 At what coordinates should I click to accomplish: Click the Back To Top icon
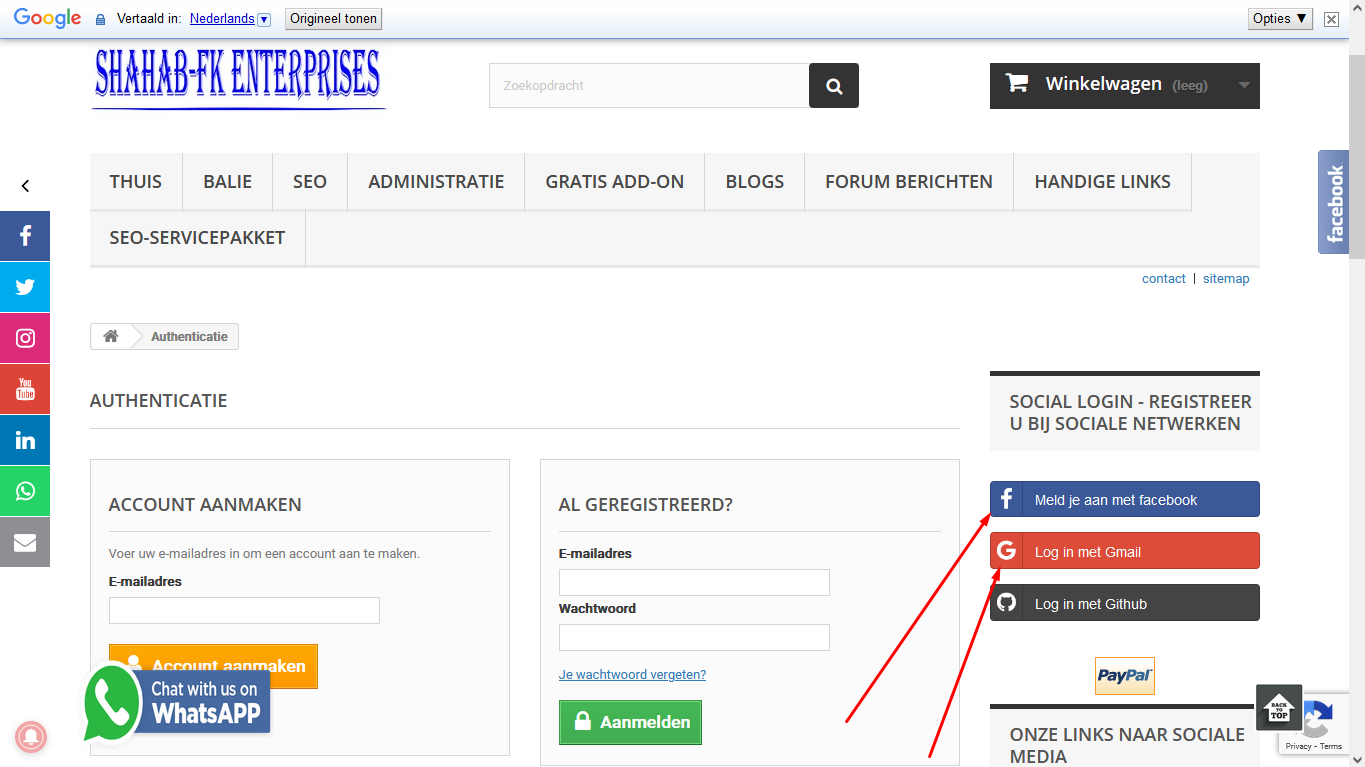pos(1280,708)
